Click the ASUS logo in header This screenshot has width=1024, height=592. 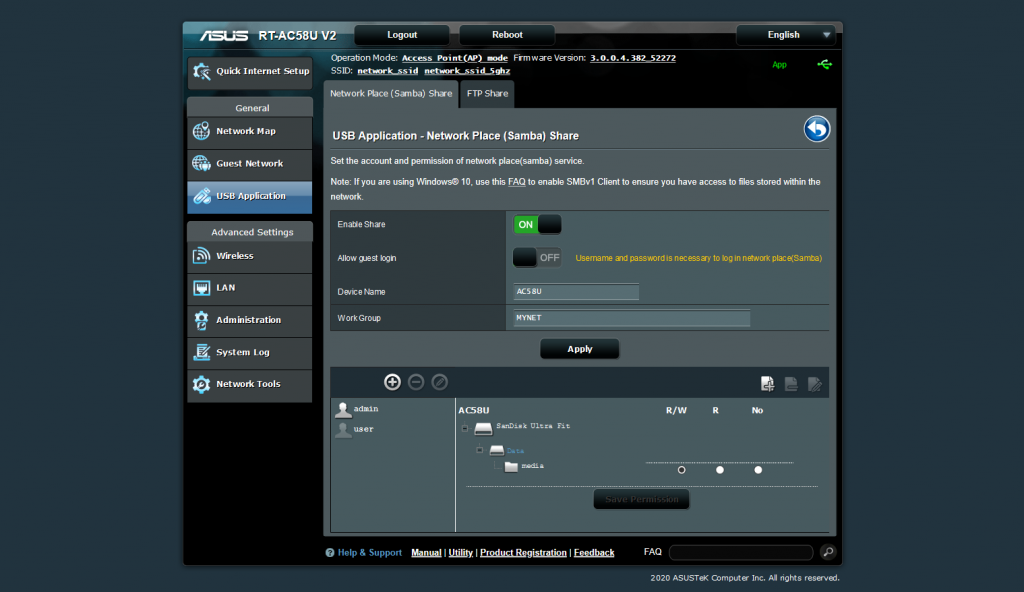[223, 35]
